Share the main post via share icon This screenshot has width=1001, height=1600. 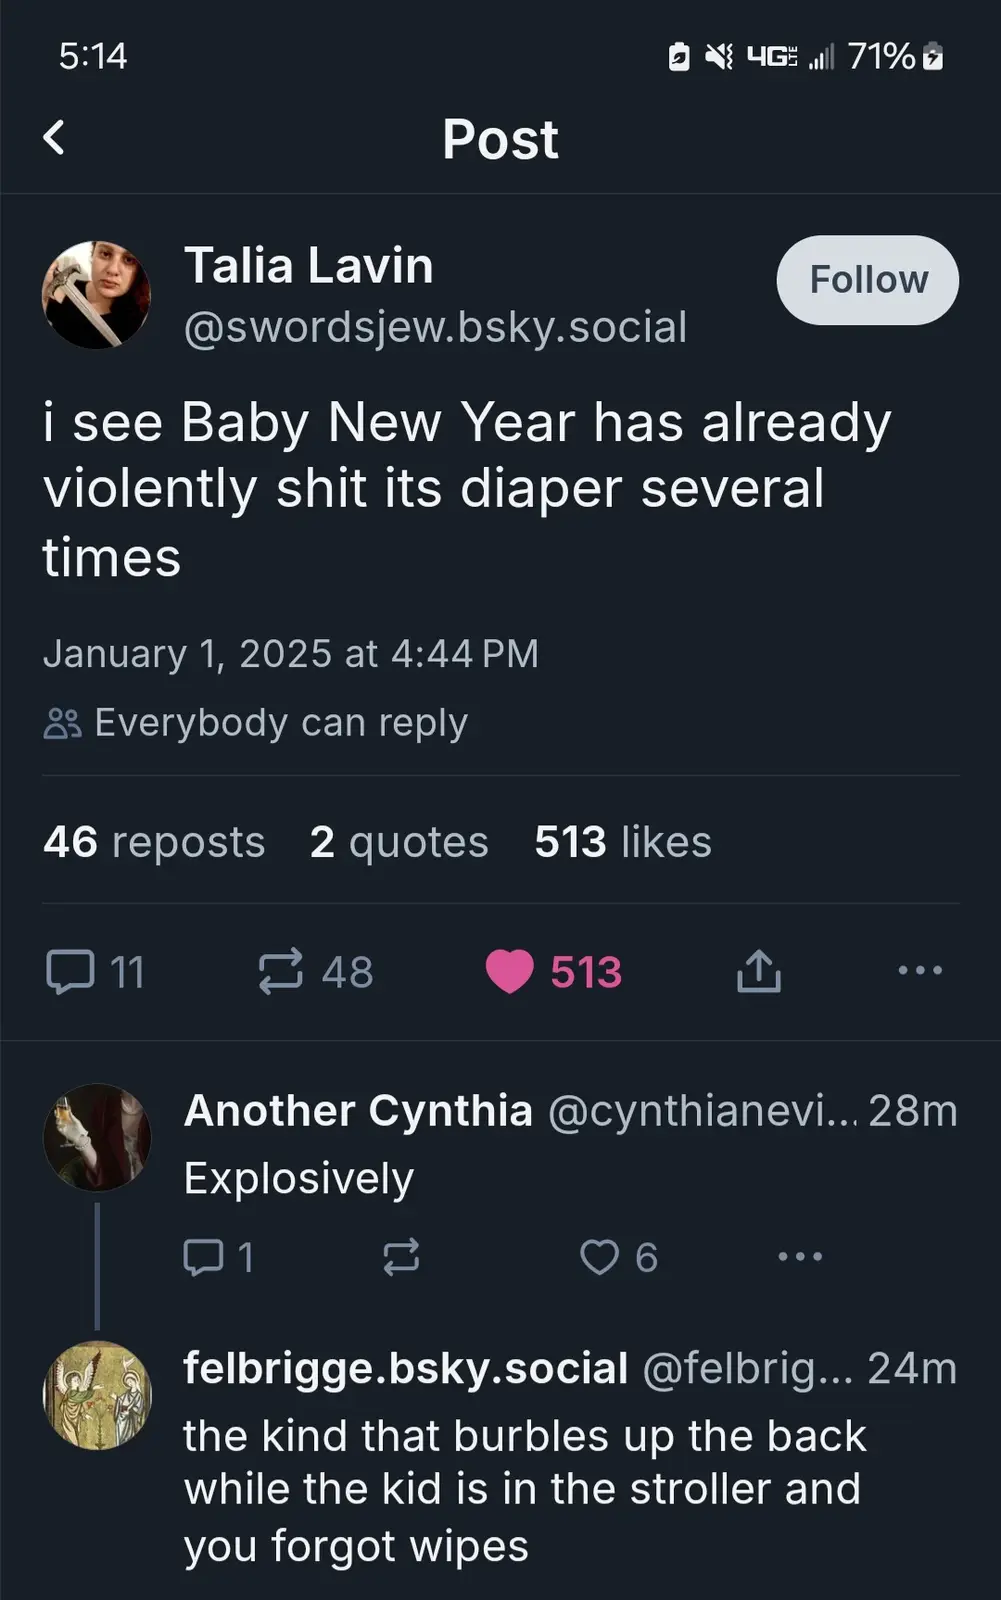[x=759, y=970]
